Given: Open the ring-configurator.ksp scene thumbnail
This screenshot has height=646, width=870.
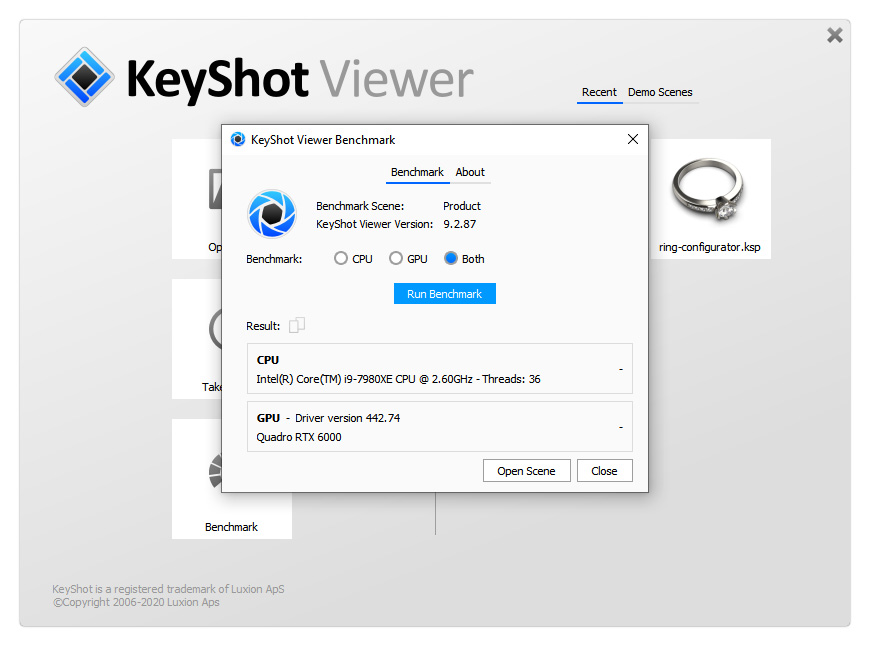Looking at the screenshot, I should [710, 199].
